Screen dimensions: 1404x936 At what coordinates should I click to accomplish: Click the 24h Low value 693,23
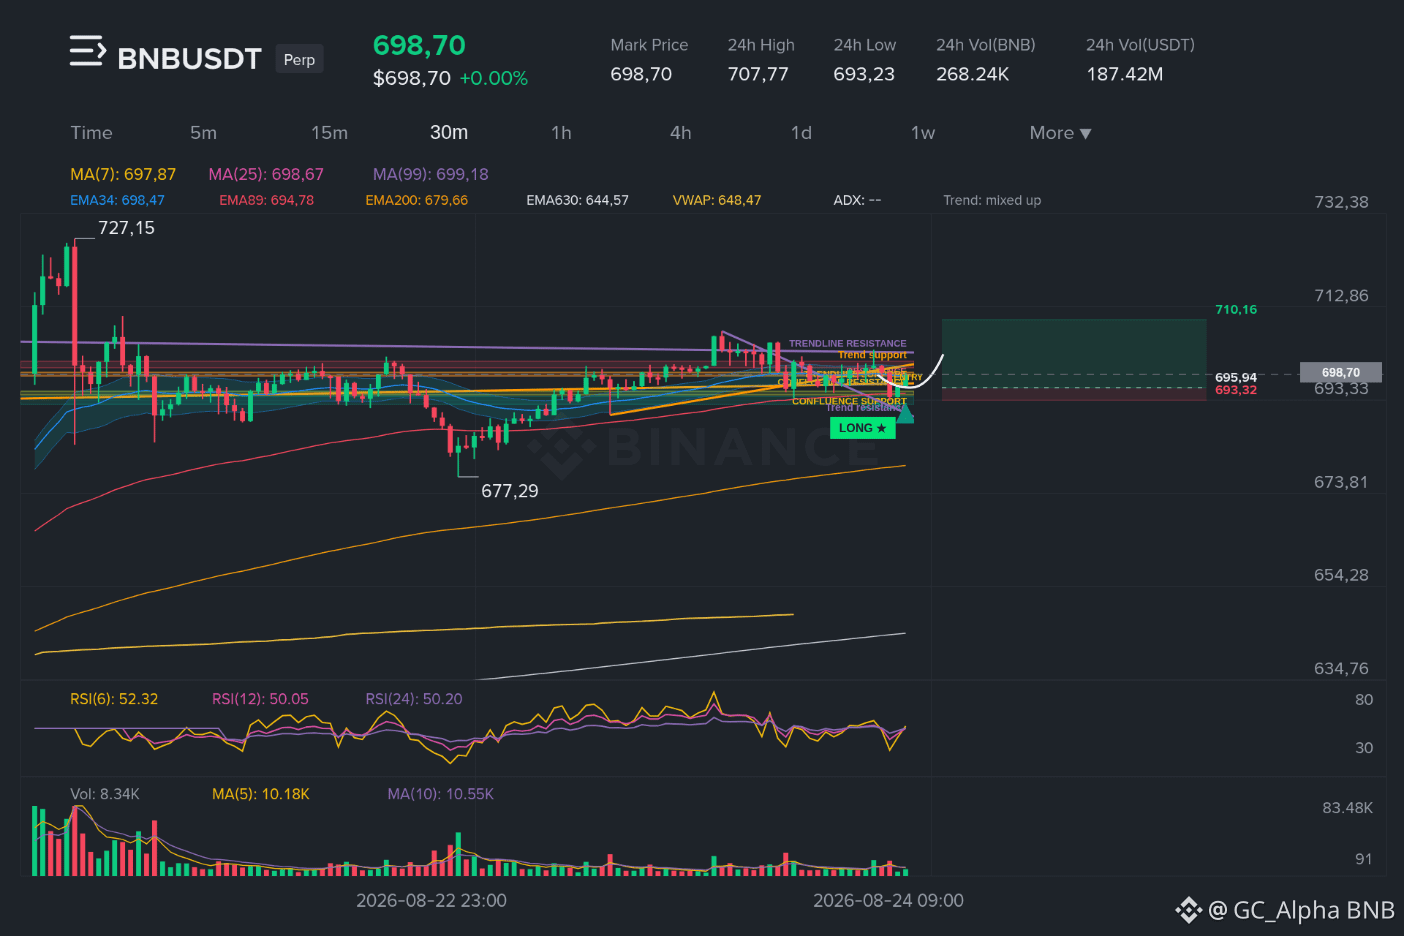864,74
